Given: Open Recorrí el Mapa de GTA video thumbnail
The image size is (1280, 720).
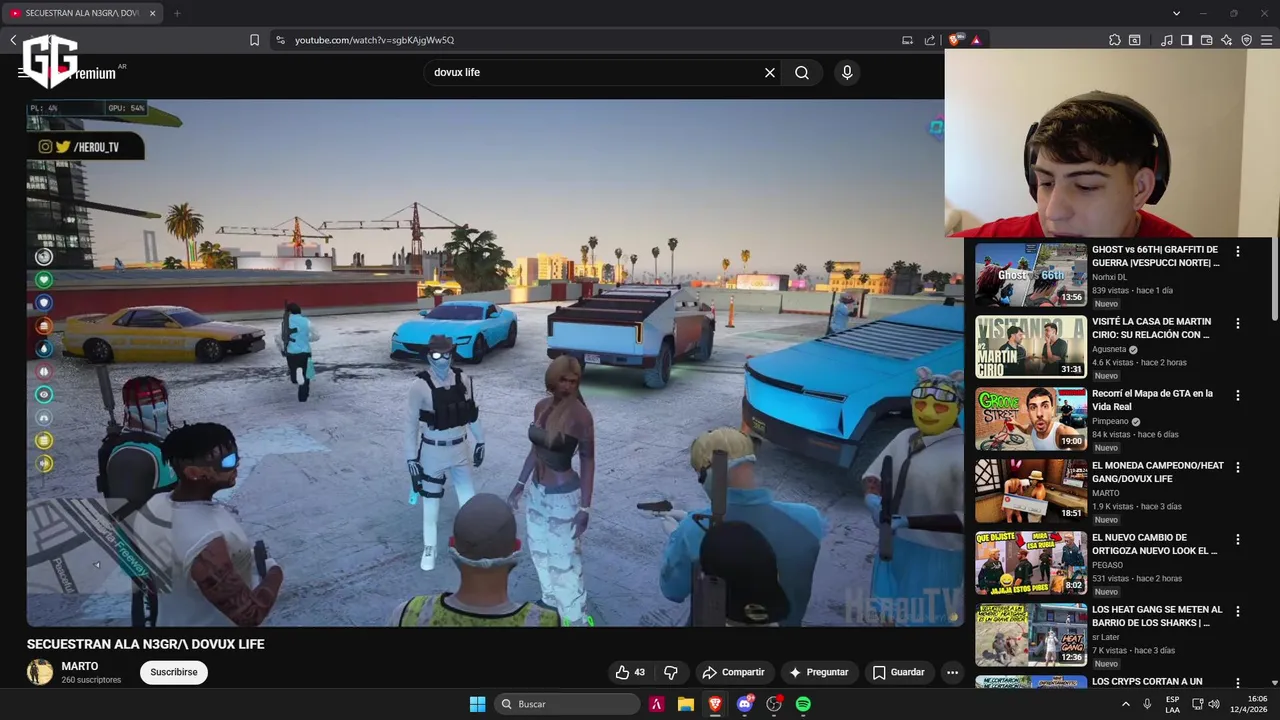Looking at the screenshot, I should tap(1030, 419).
